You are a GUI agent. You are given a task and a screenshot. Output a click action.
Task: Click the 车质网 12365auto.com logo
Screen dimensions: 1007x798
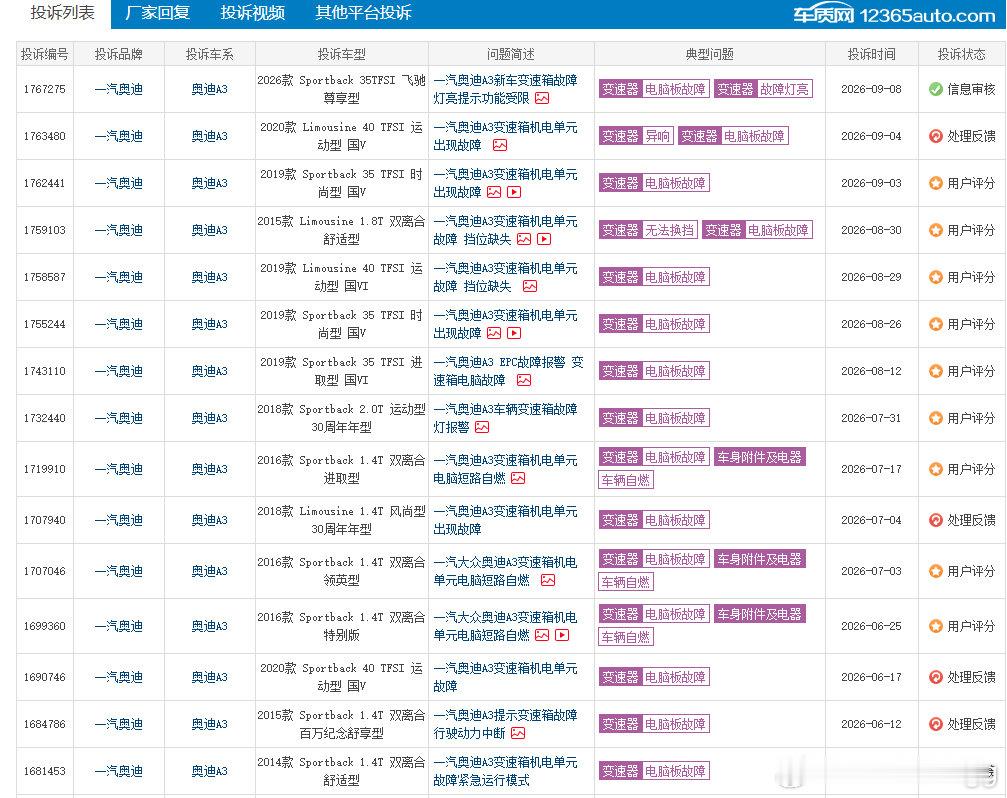[894, 15]
